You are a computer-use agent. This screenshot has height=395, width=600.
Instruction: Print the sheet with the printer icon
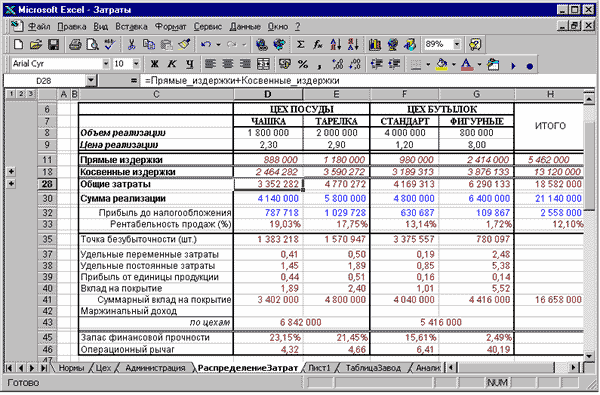(x=75, y=45)
